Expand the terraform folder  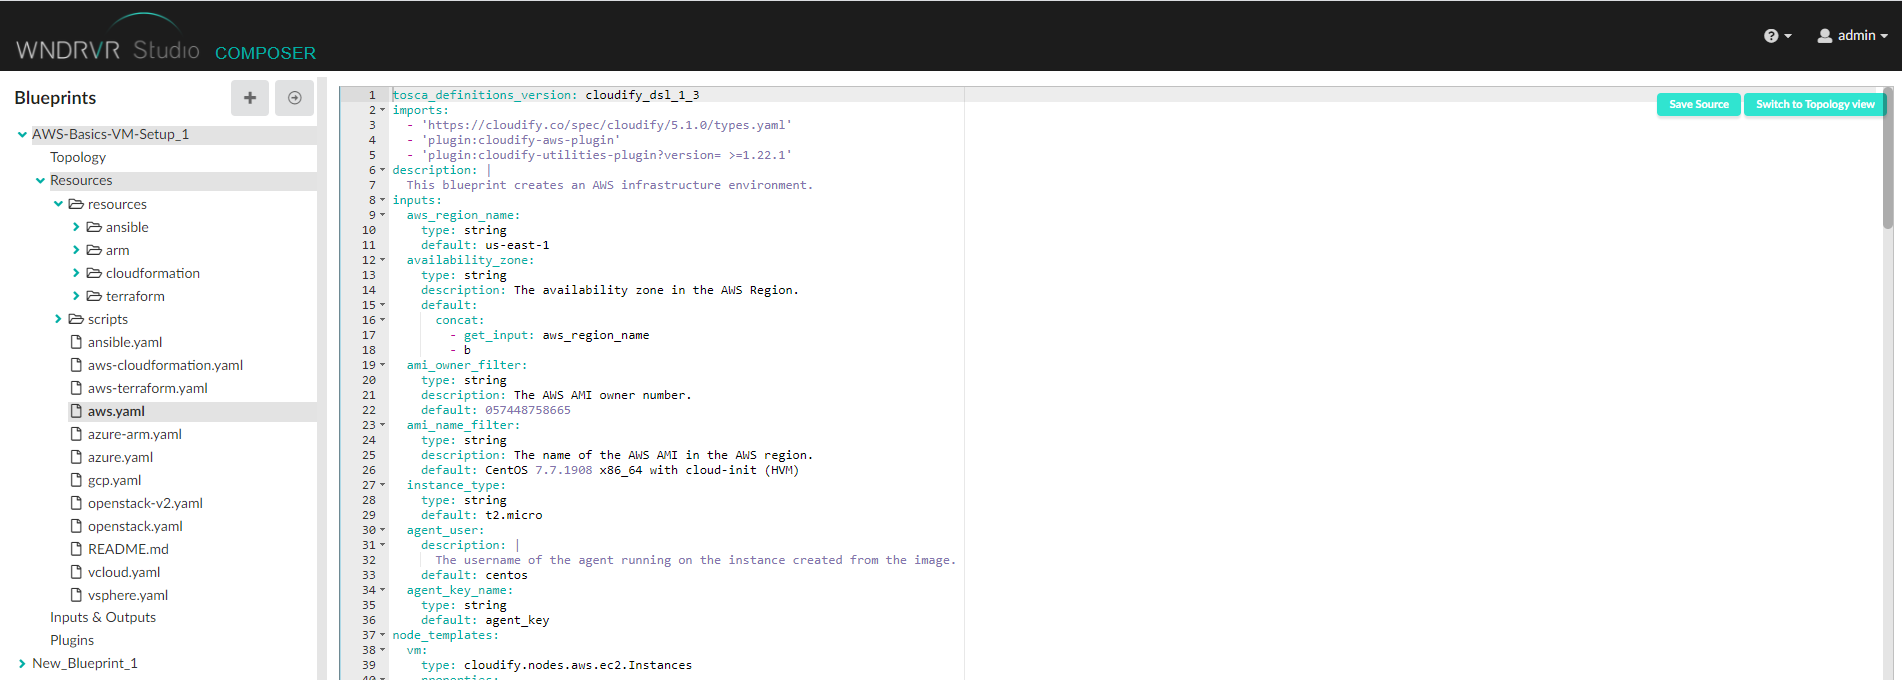[x=76, y=296]
